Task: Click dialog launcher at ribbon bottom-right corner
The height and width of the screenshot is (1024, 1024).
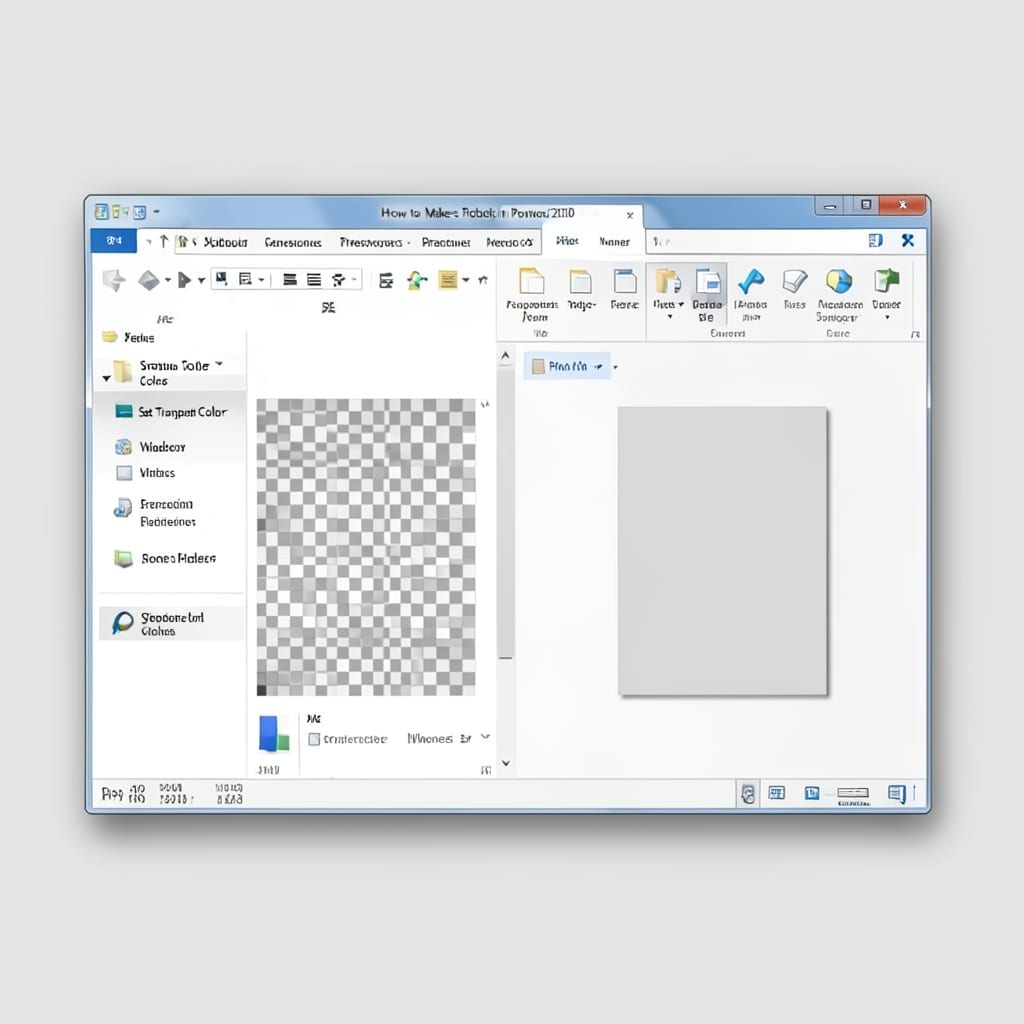Action: click(916, 334)
